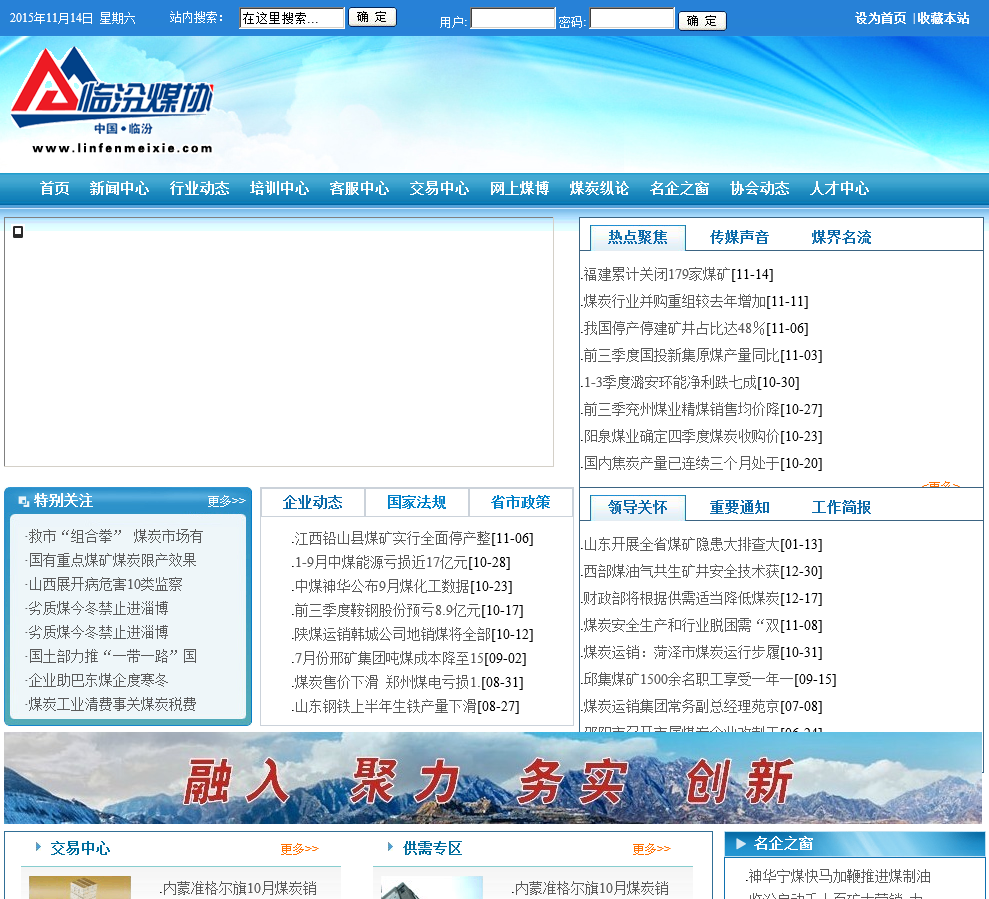The image size is (989, 899).
Task: Open 交易中心 in navigation bar
Action: [x=440, y=189]
